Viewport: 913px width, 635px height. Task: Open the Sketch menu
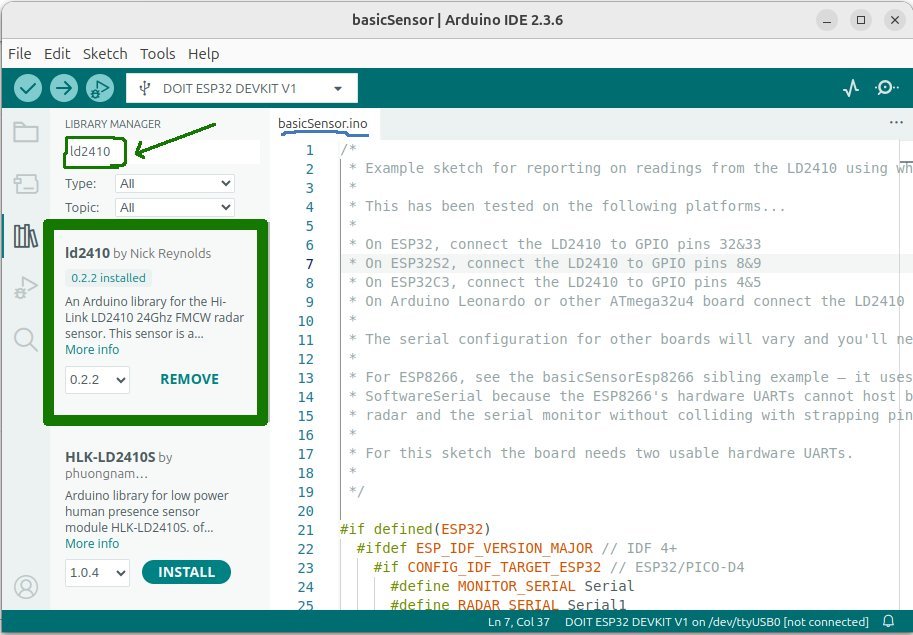click(x=105, y=54)
